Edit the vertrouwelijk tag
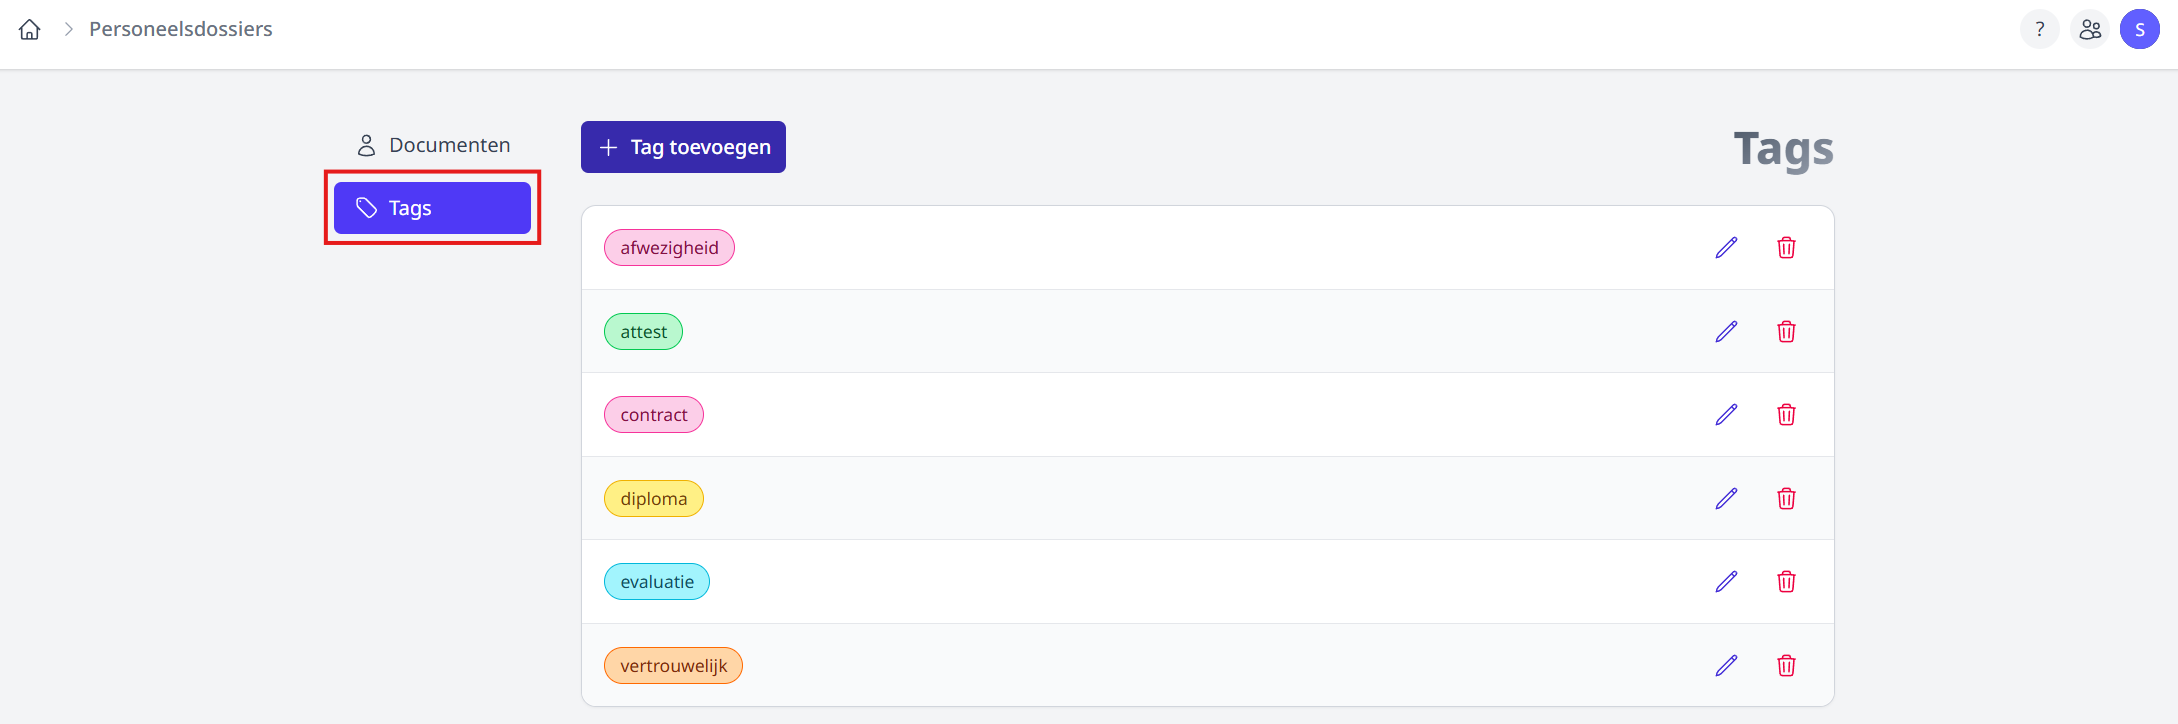 tap(1726, 666)
